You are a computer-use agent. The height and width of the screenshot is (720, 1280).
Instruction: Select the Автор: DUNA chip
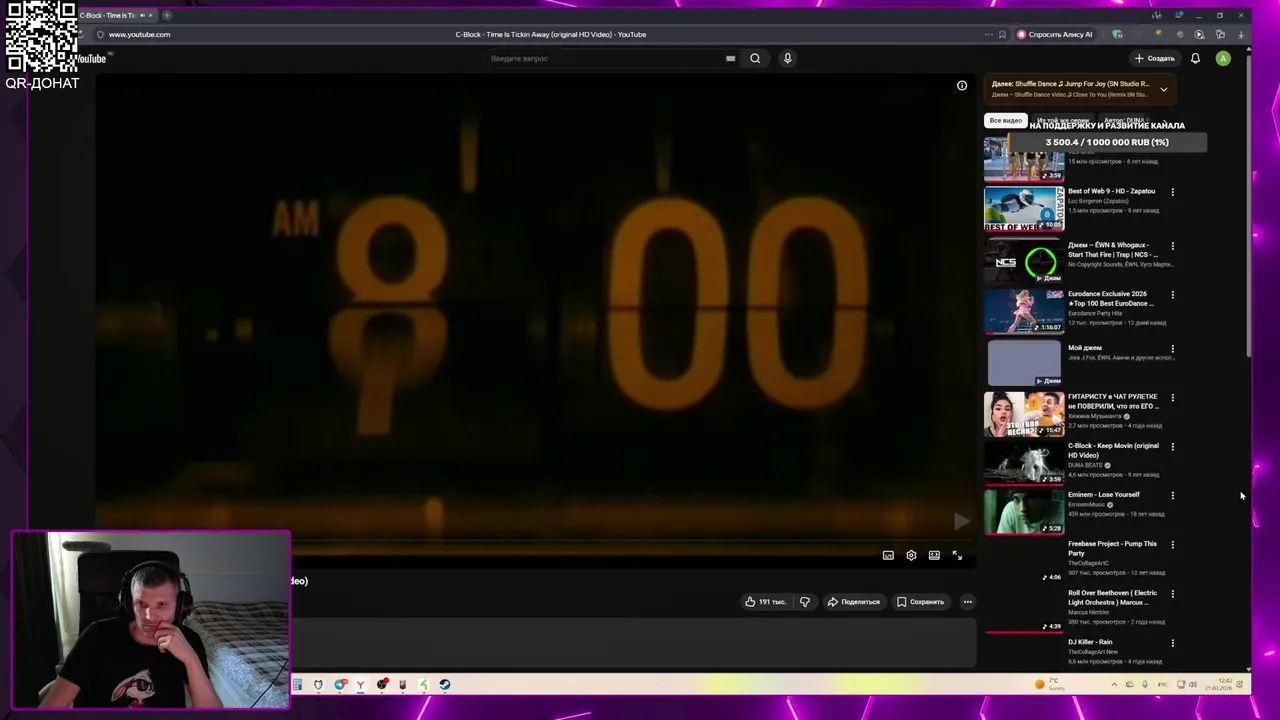[1125, 121]
